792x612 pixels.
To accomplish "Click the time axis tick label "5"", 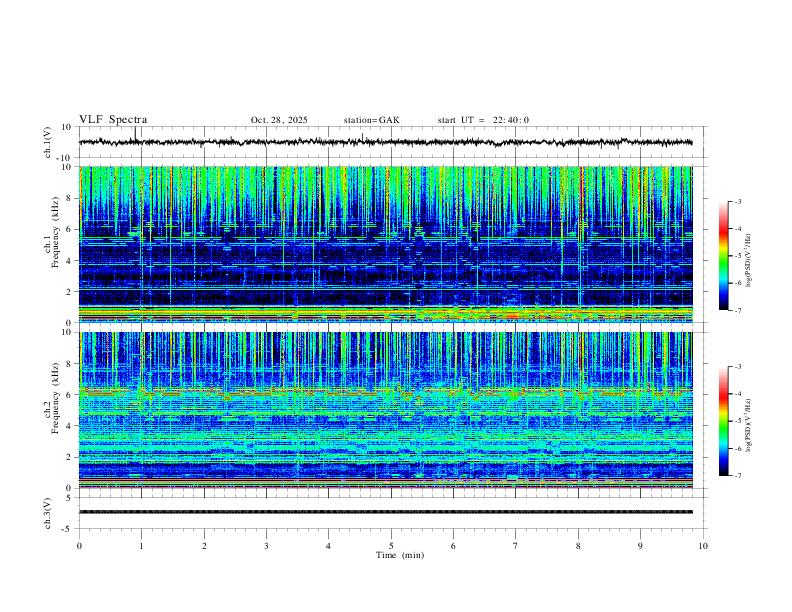I will (x=391, y=546).
